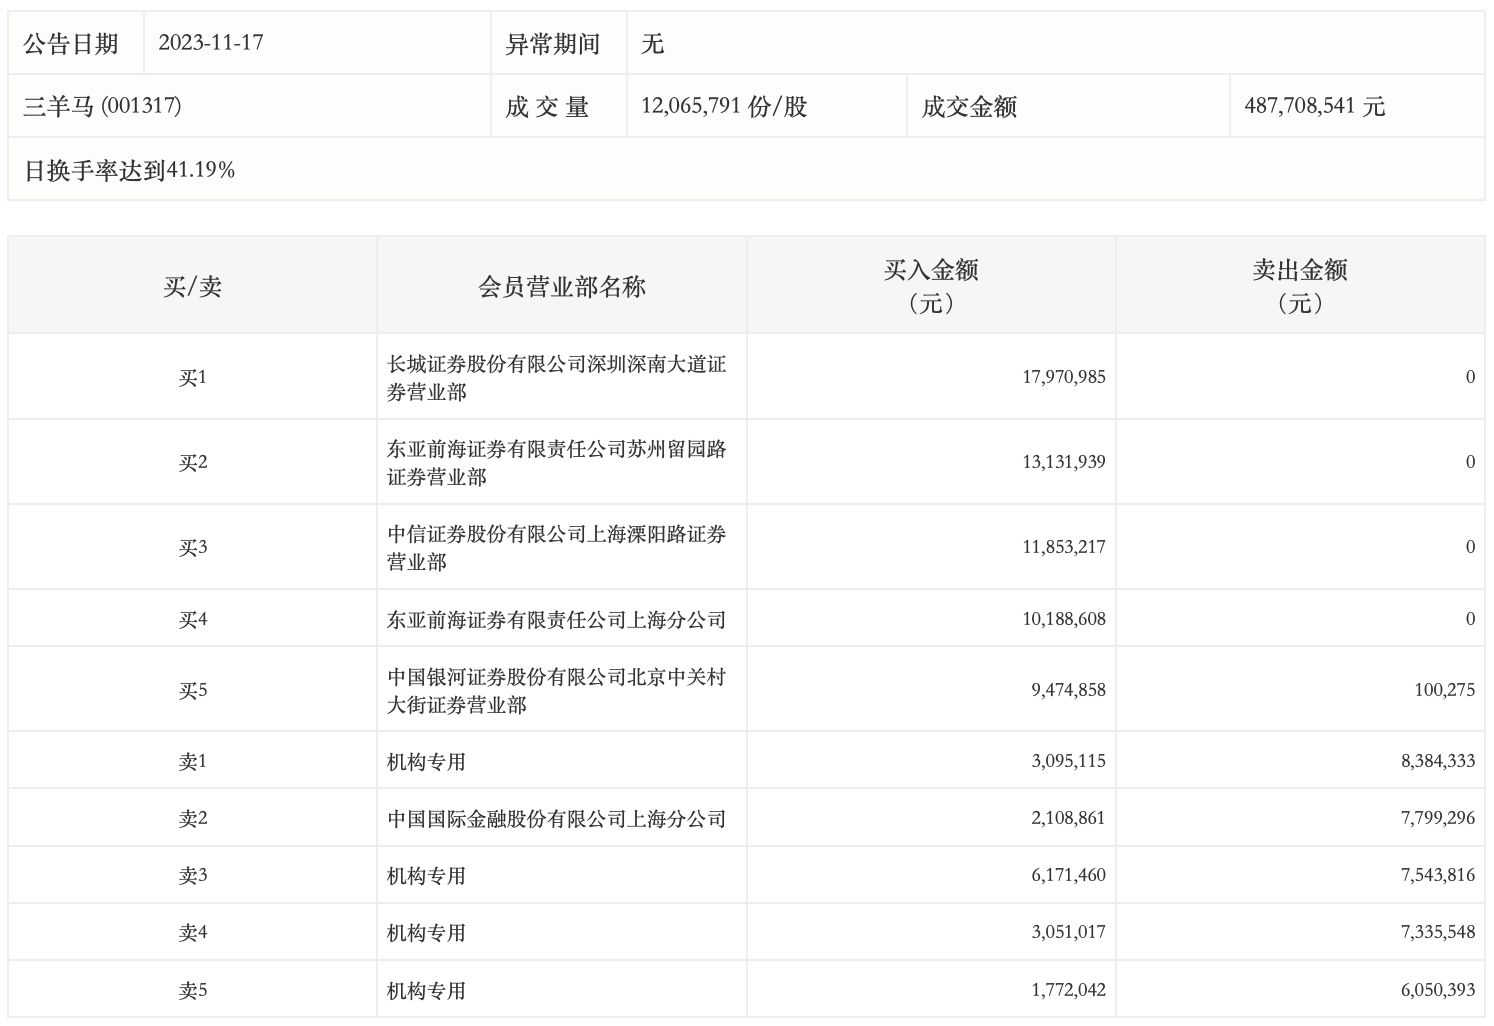Click the 卖5 row label

coord(192,990)
